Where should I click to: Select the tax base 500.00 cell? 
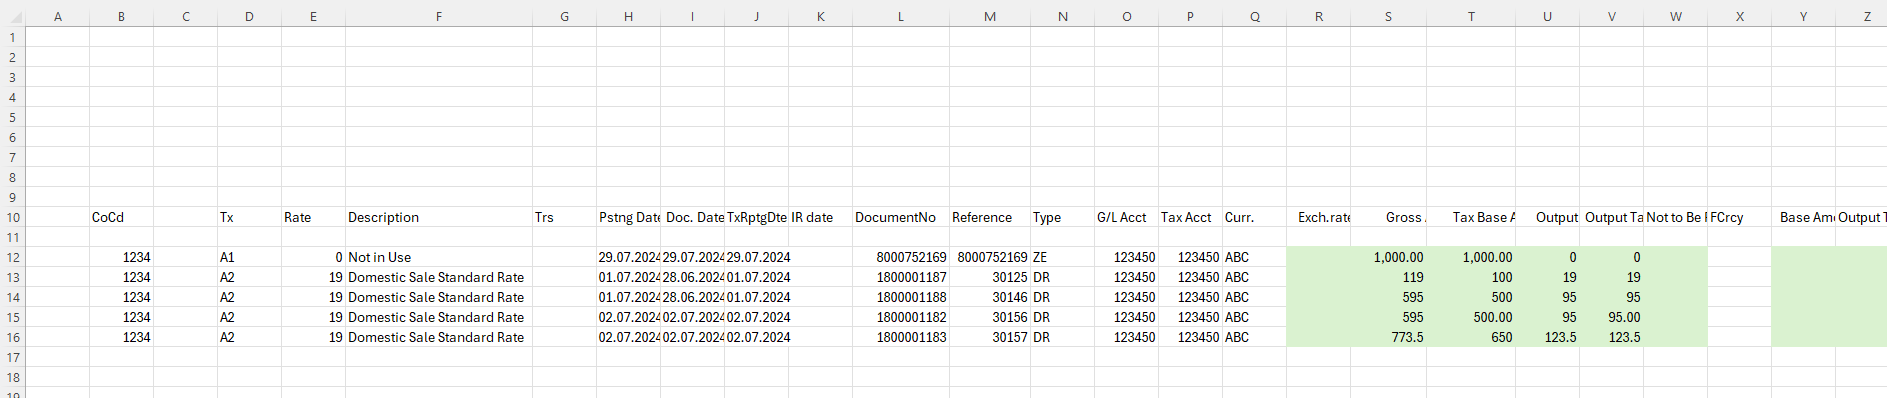[1471, 317]
